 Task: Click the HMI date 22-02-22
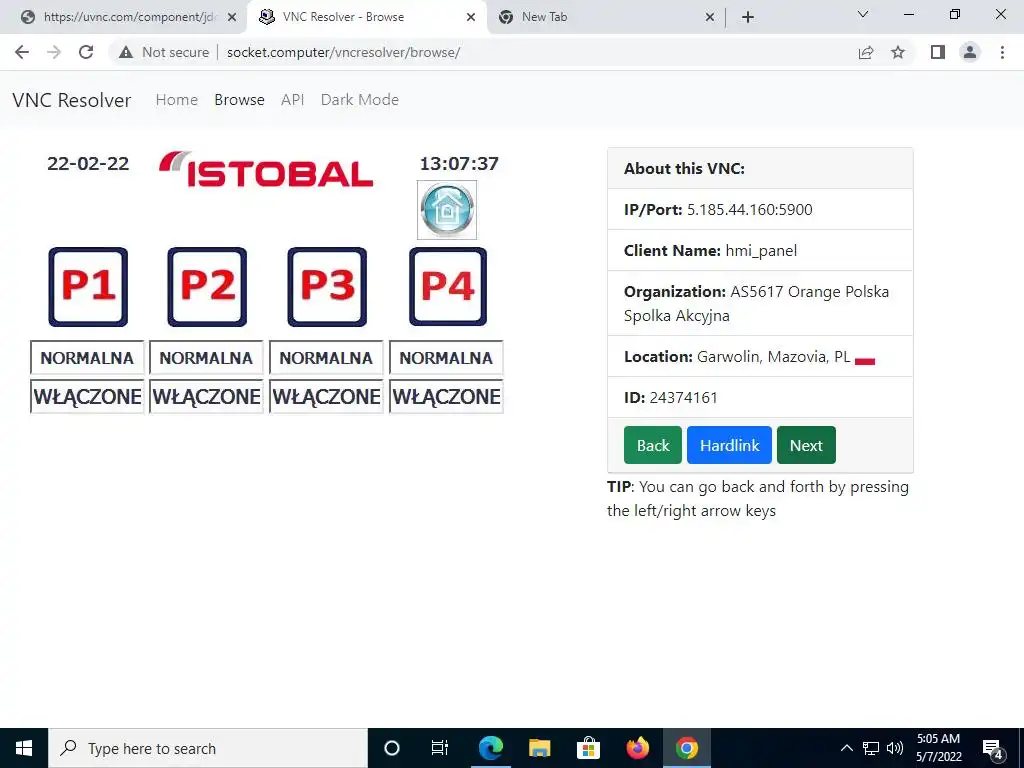click(x=88, y=163)
